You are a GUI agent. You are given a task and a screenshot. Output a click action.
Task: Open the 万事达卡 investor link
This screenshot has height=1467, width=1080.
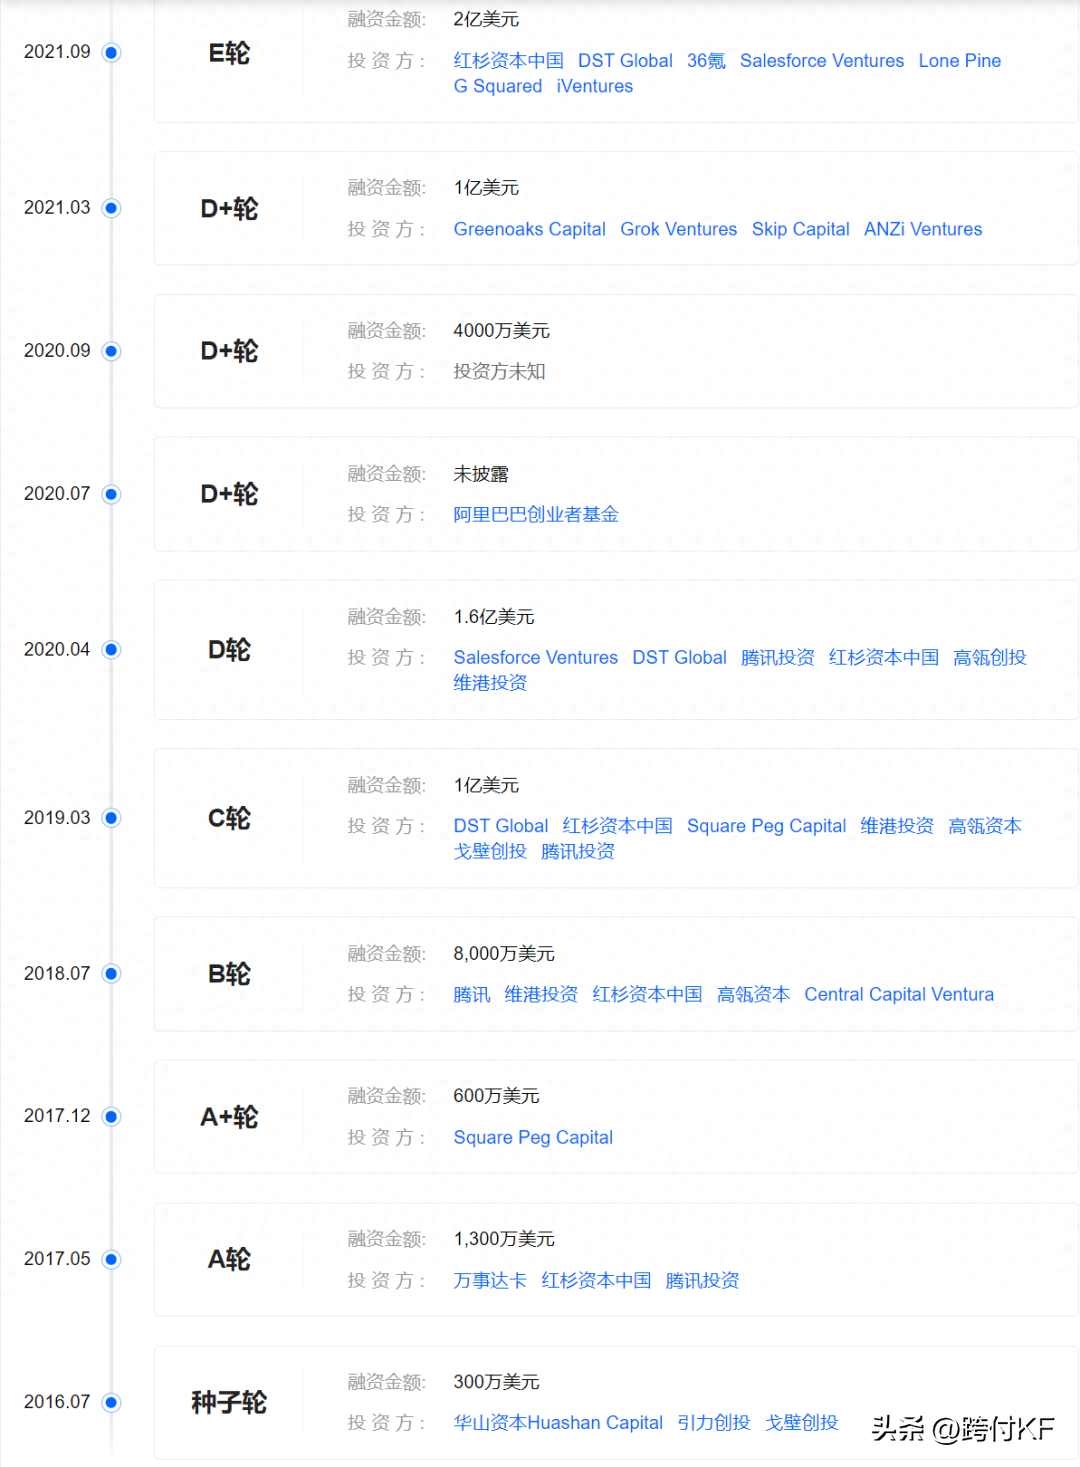[x=490, y=1281]
